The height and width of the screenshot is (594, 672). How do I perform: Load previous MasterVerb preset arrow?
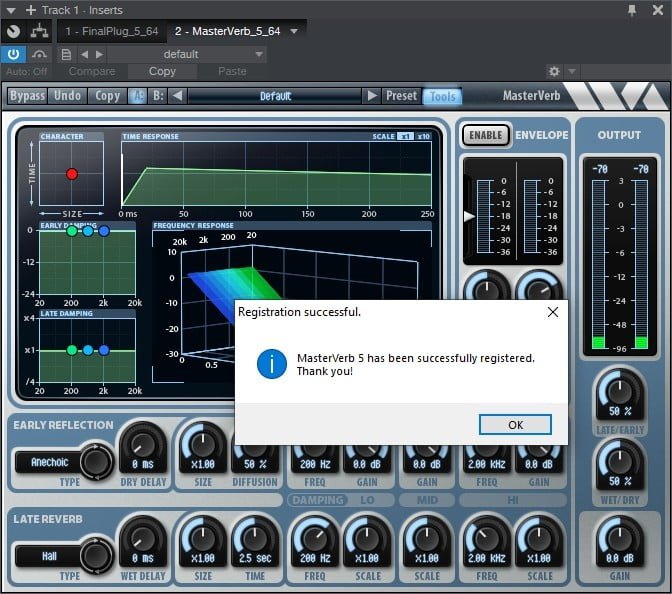[x=177, y=96]
